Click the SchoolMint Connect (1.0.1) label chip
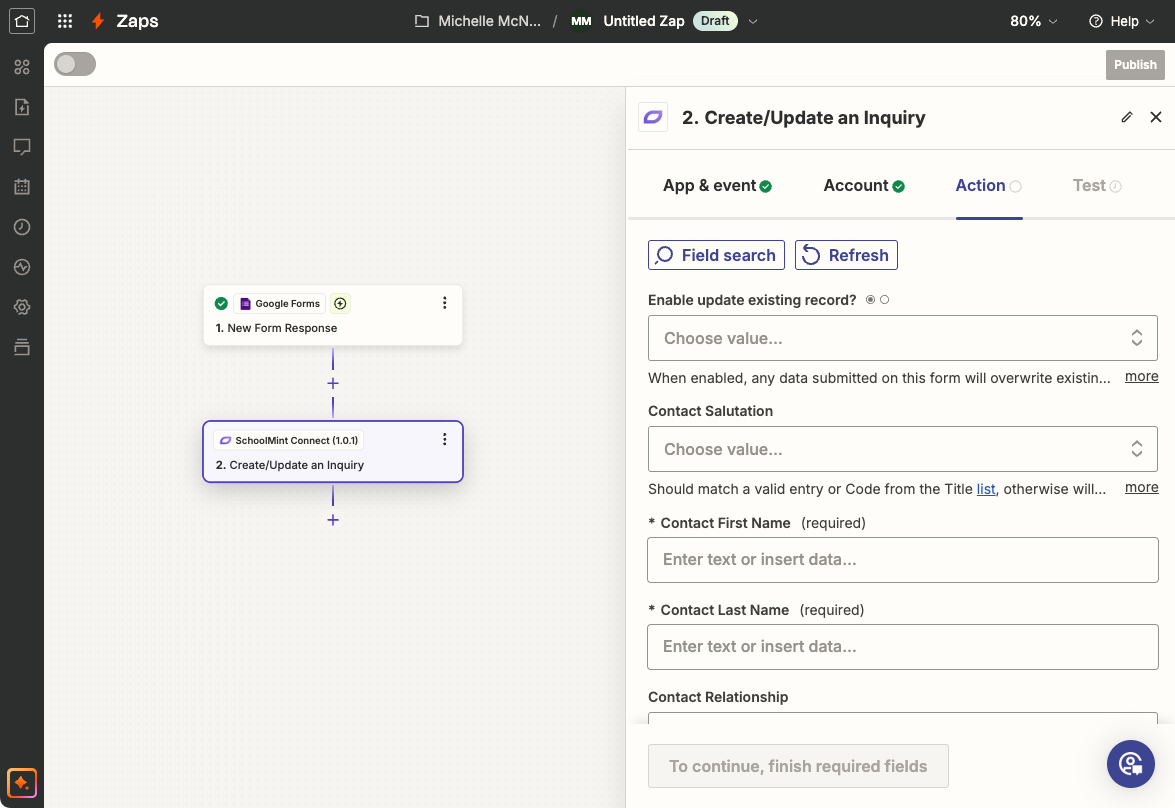The height and width of the screenshot is (808, 1175). click(x=289, y=440)
